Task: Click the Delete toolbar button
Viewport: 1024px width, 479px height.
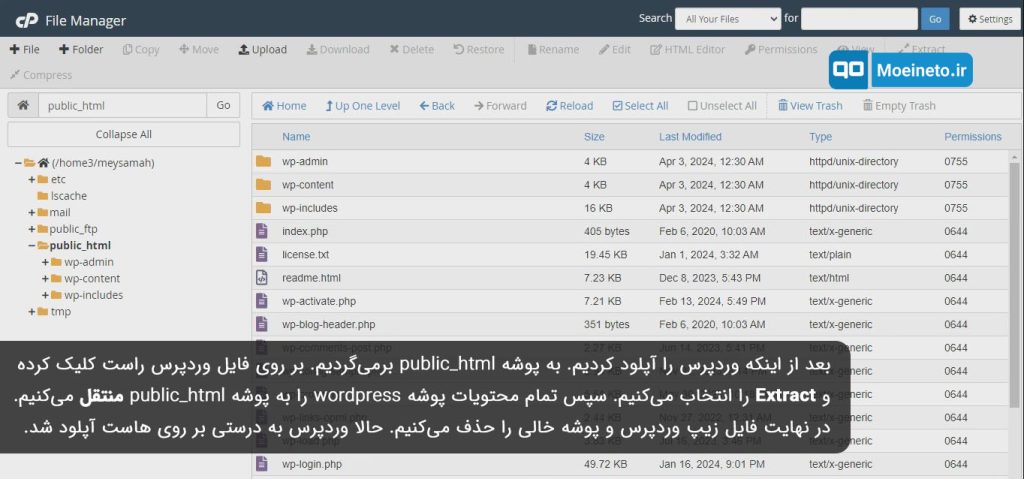Action: point(411,50)
